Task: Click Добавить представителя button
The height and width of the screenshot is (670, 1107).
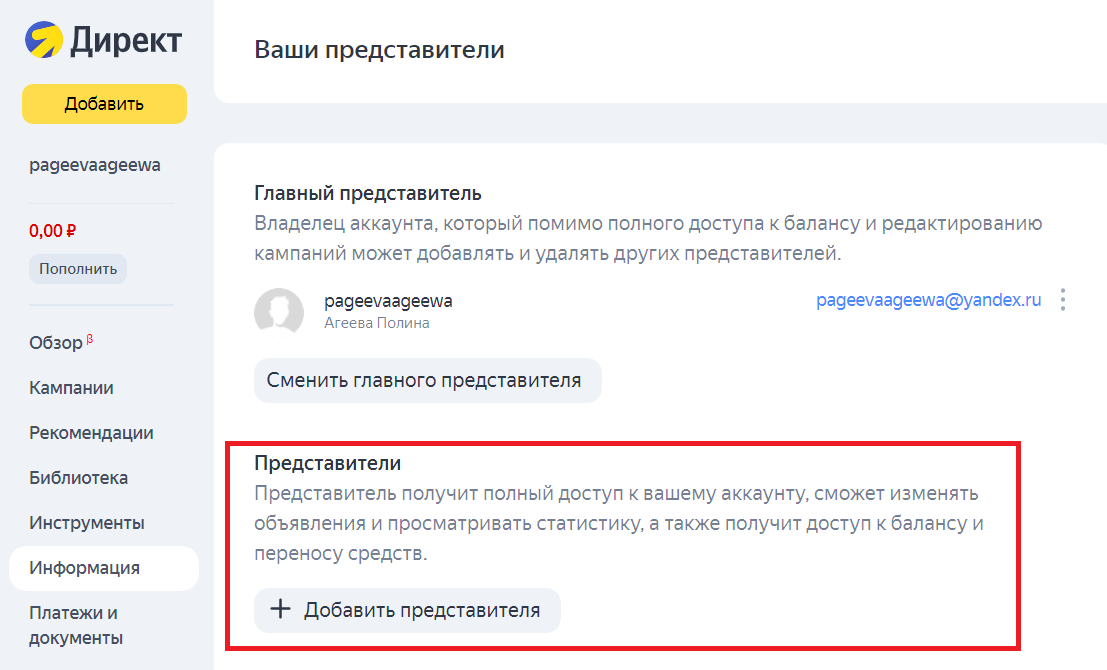Action: (x=408, y=610)
